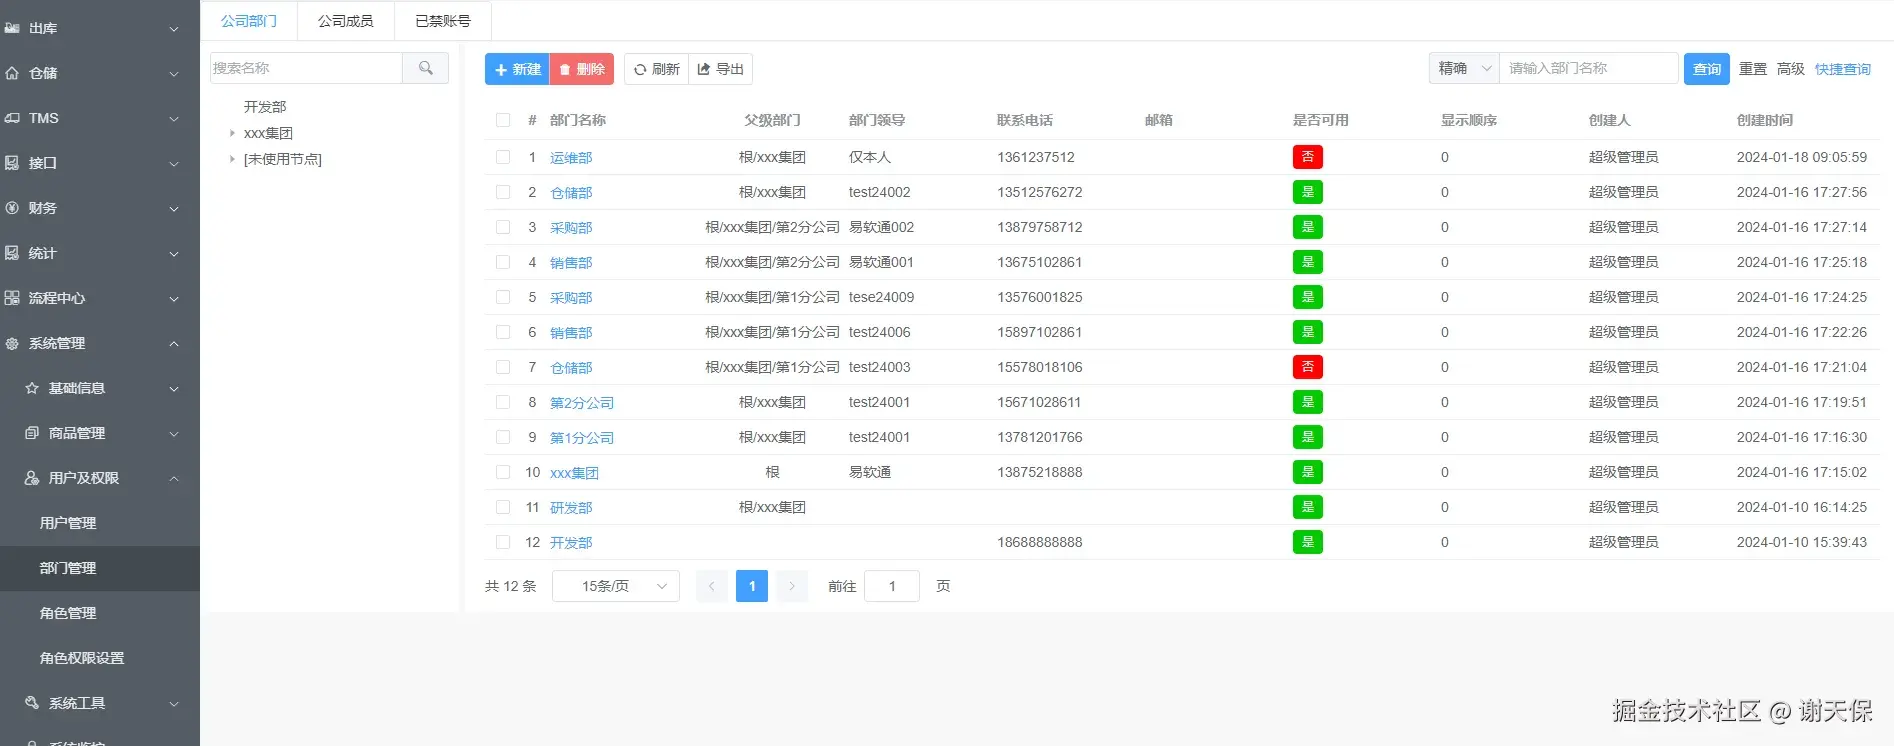Click the 基础信息 star icon
The height and width of the screenshot is (746, 1894).
[x=32, y=388]
